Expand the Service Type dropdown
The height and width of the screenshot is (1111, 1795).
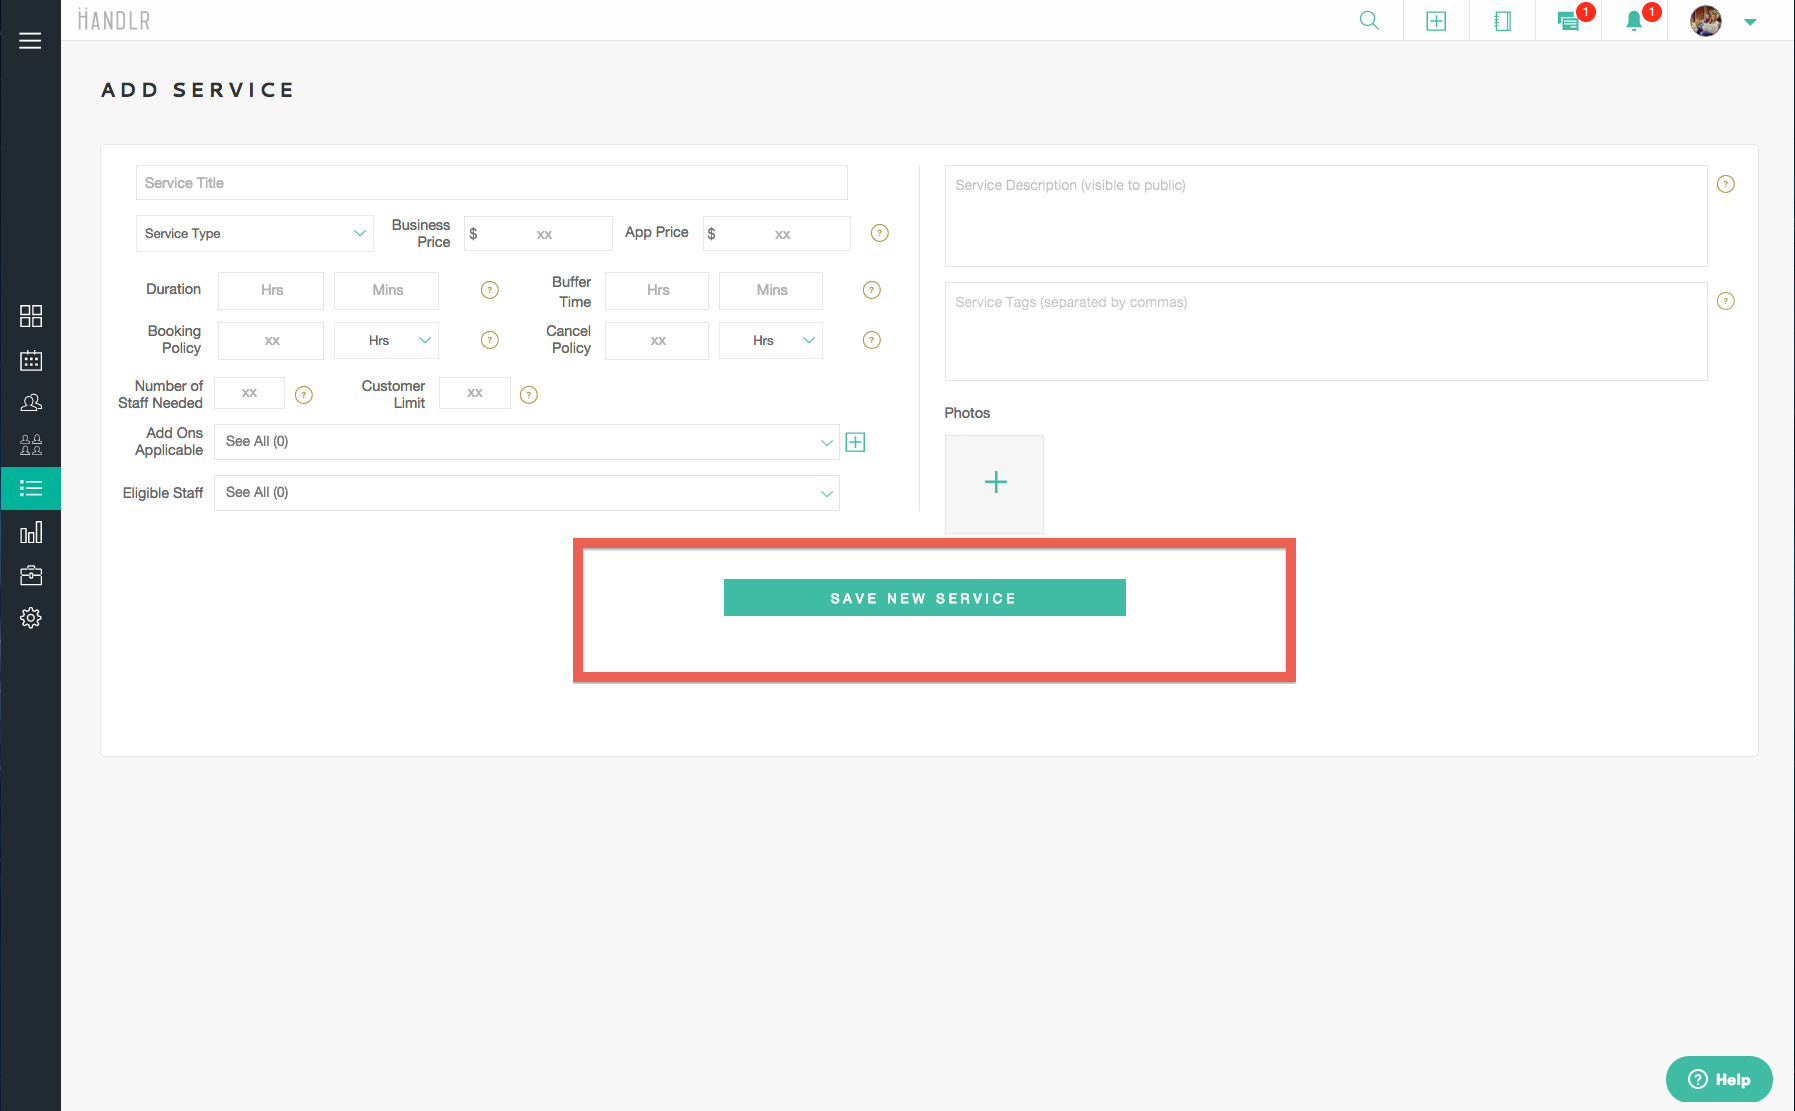point(254,234)
